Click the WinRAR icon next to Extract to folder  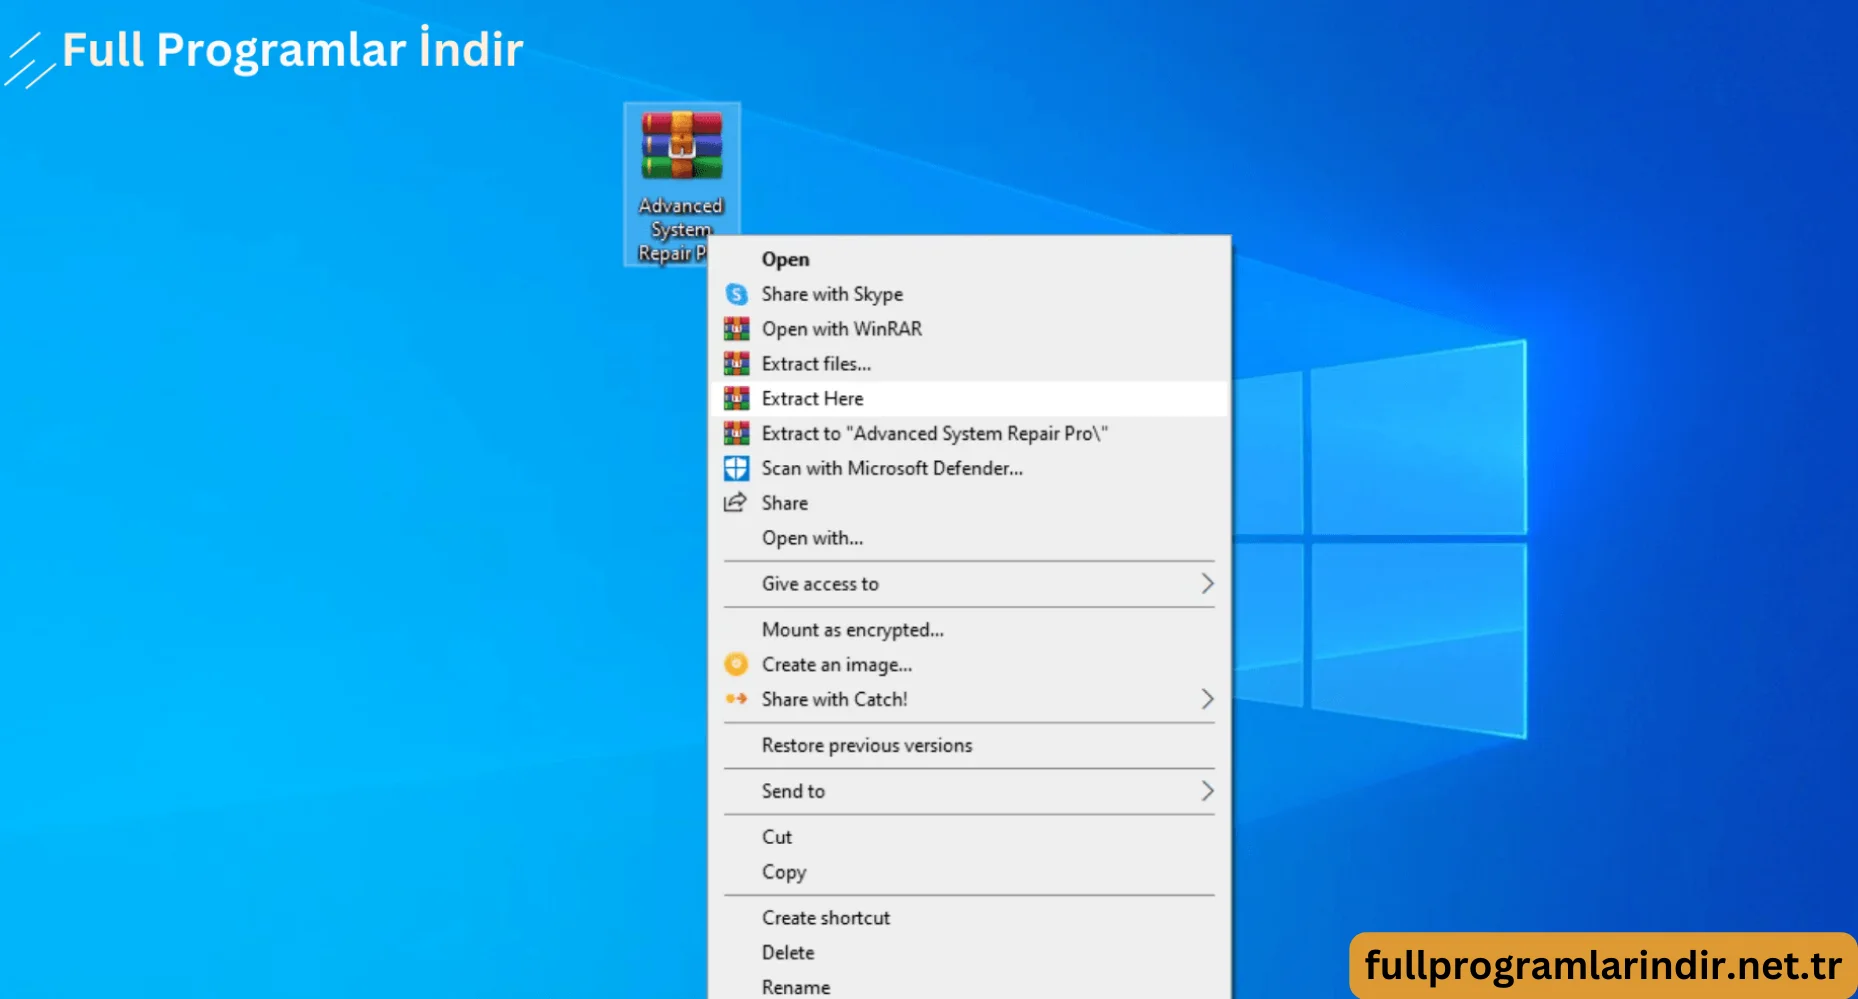(x=736, y=434)
